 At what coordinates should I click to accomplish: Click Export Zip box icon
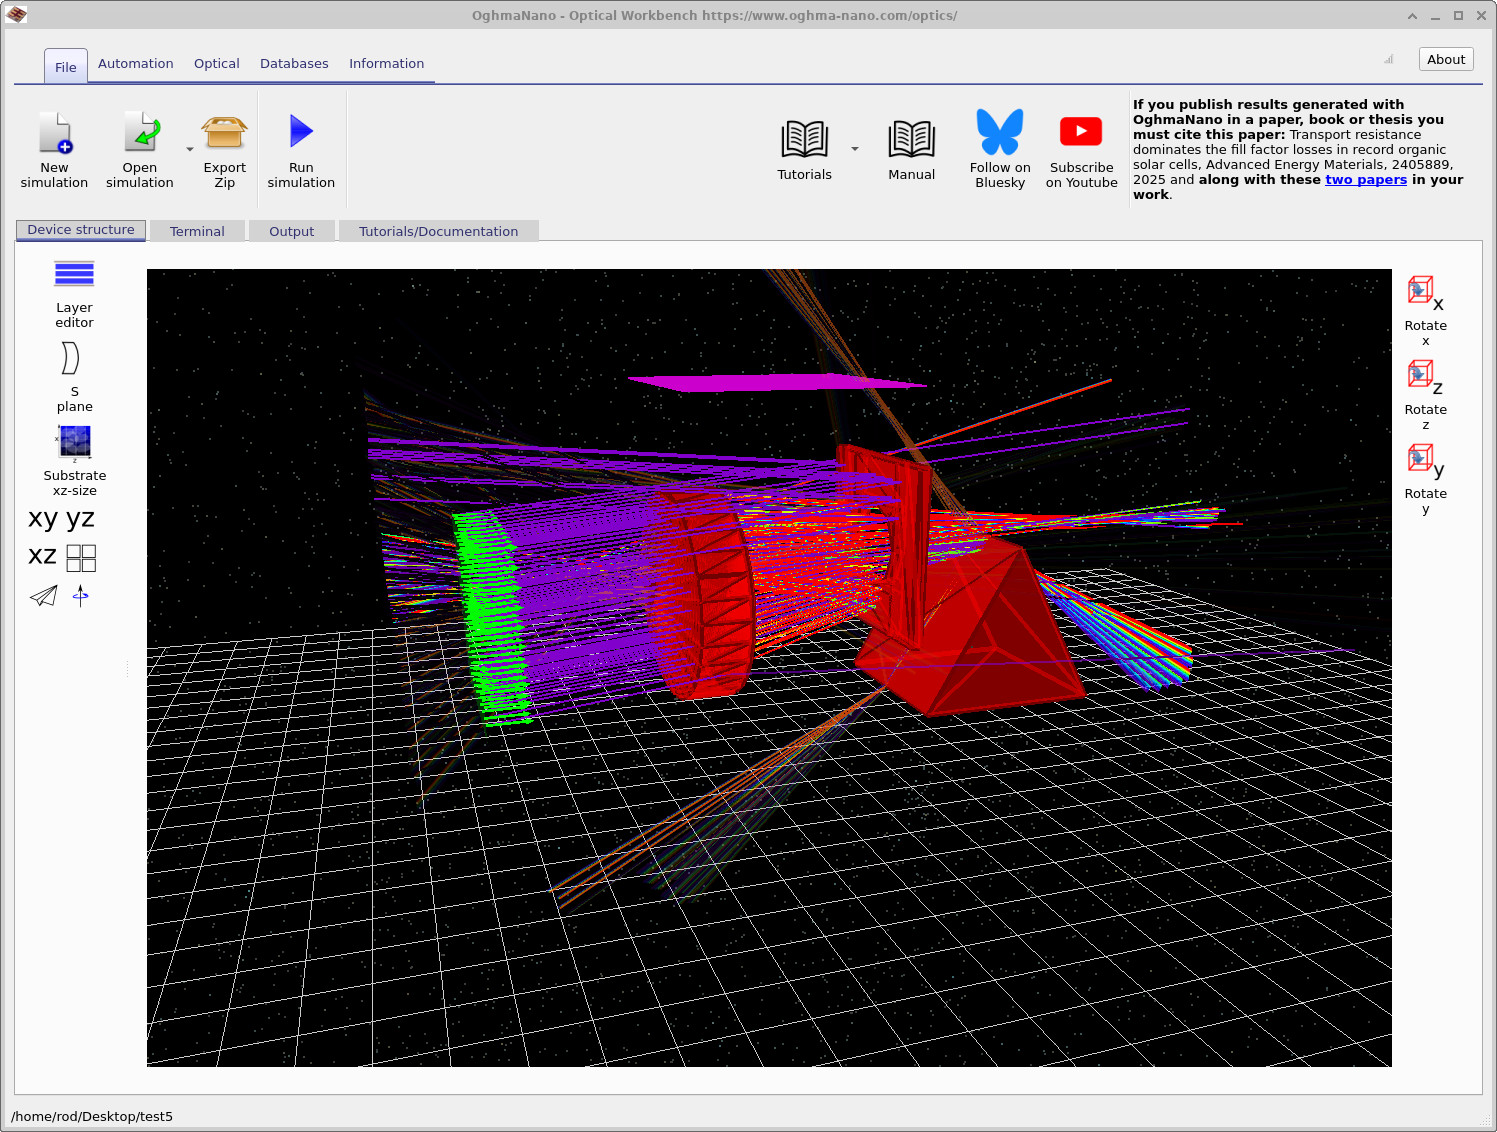tap(224, 132)
